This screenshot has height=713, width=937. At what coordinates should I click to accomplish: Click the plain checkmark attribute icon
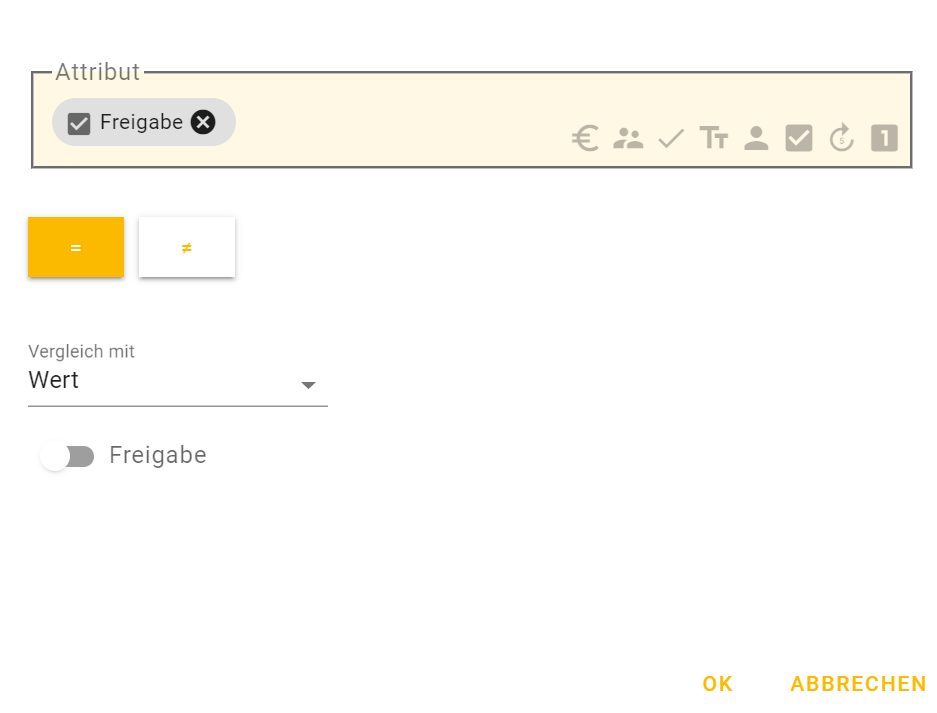pyautogui.click(x=671, y=138)
